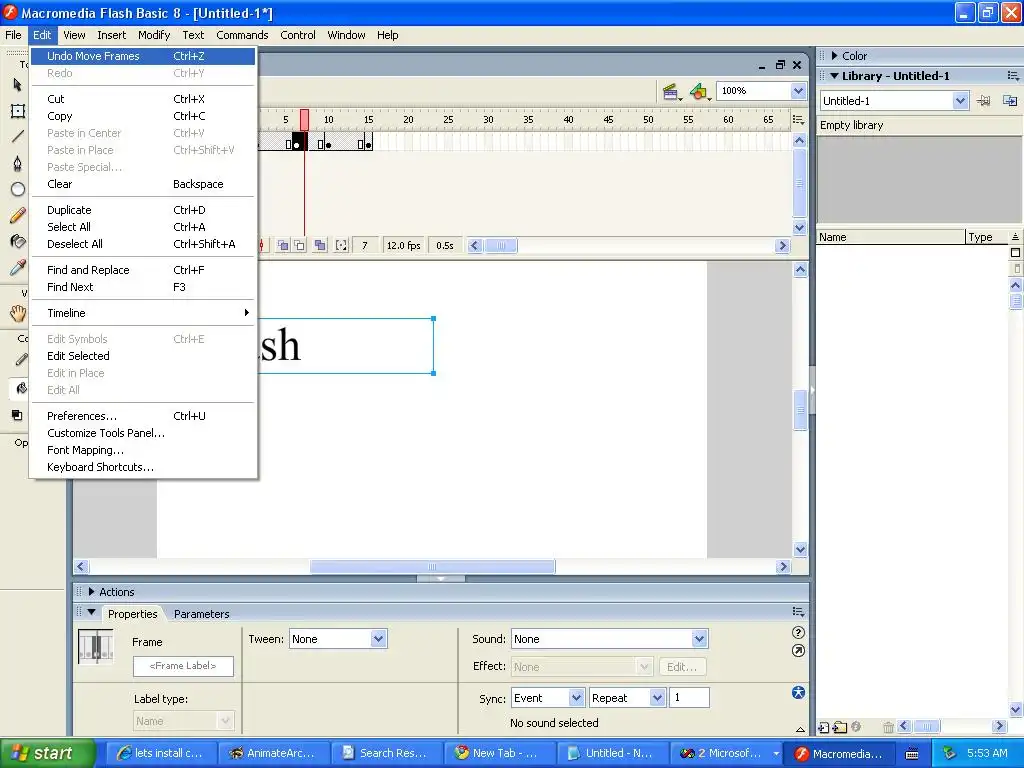Click the frame rate 12.0 fps display
Viewport: 1024px width, 768px height.
tap(404, 246)
